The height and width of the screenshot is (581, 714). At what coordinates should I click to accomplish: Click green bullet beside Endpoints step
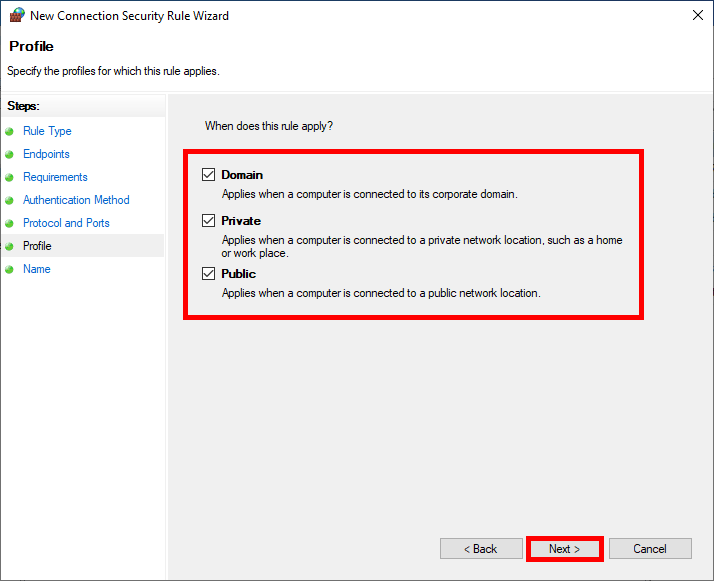(x=10, y=154)
